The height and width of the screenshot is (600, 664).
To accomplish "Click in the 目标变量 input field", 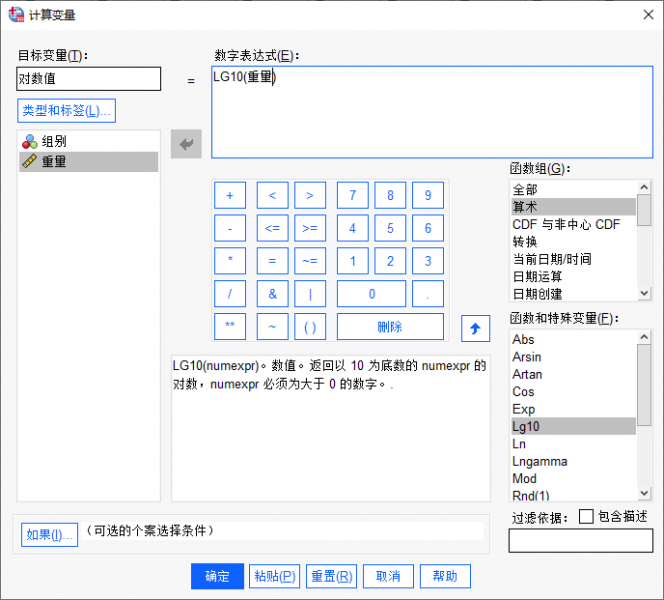I will tap(89, 79).
